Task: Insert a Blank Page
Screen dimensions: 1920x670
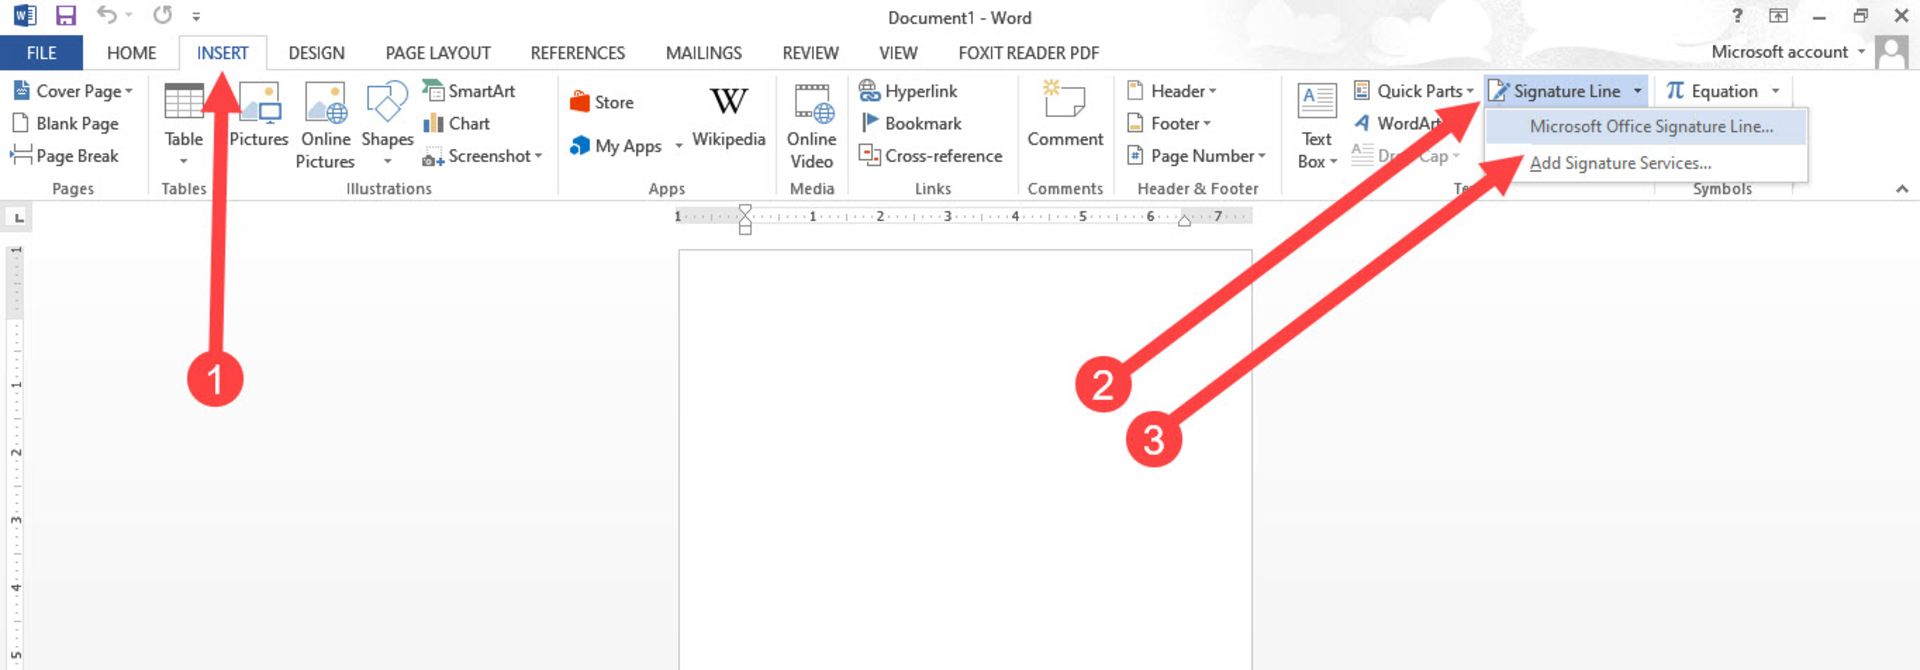Action: coord(65,124)
